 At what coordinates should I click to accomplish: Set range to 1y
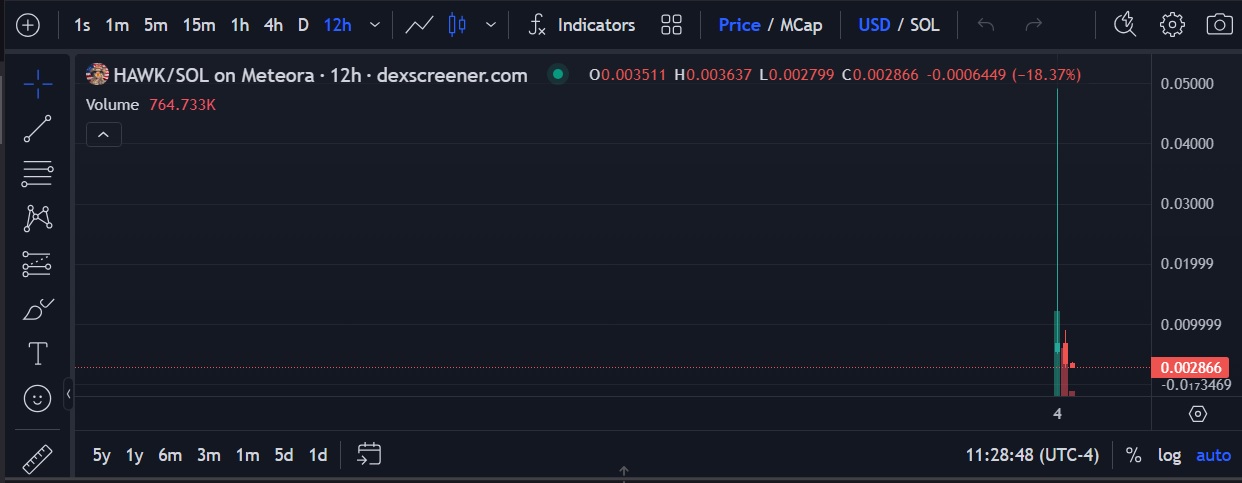click(x=135, y=455)
